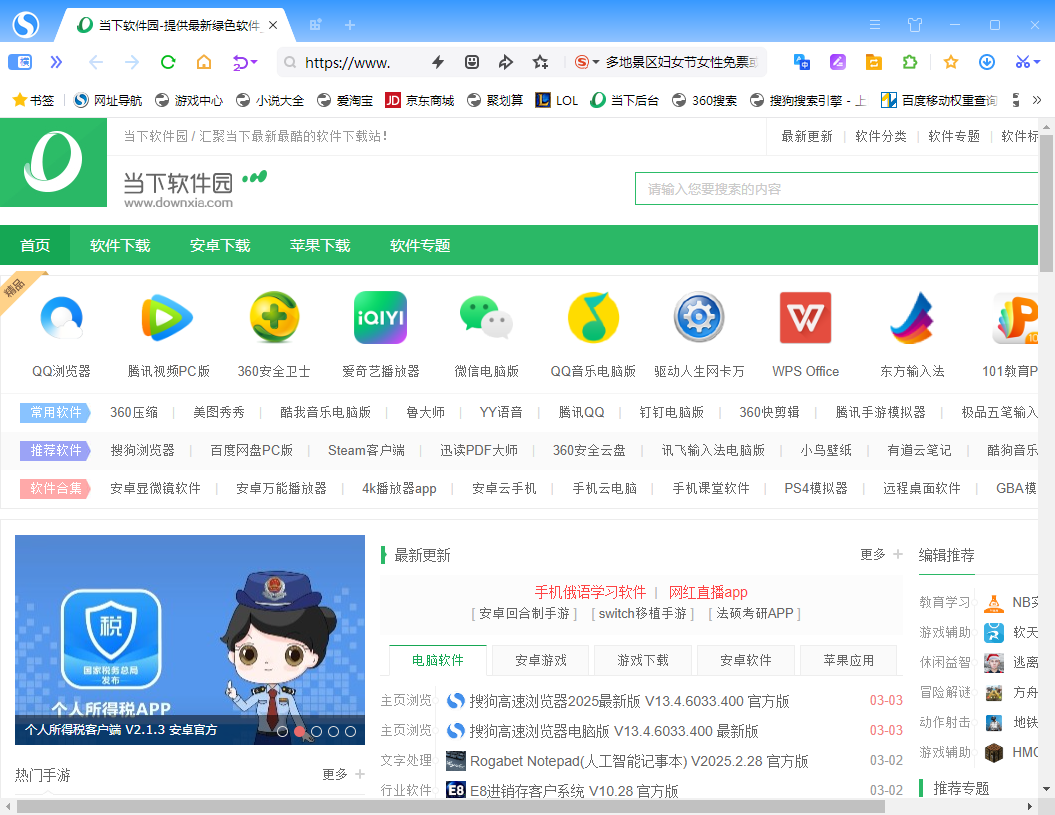Click the yellow favorites star toolbar icon
This screenshot has width=1055, height=815.
[951, 63]
